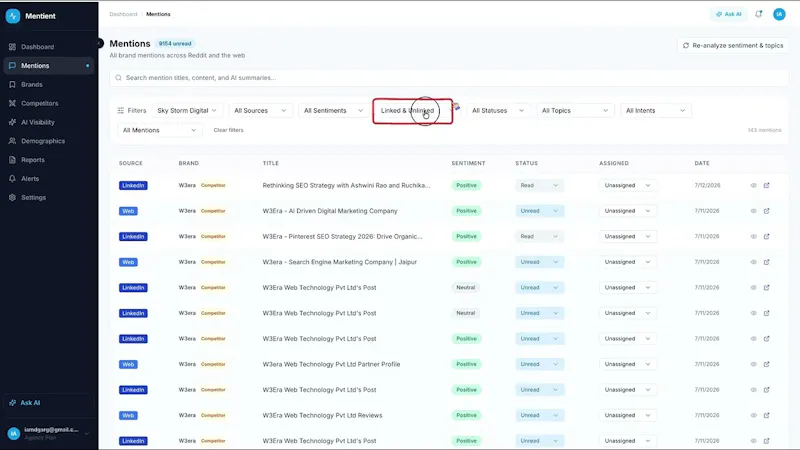This screenshot has width=800, height=450.
Task: Focus the search mention titles field
Action: coord(449,78)
